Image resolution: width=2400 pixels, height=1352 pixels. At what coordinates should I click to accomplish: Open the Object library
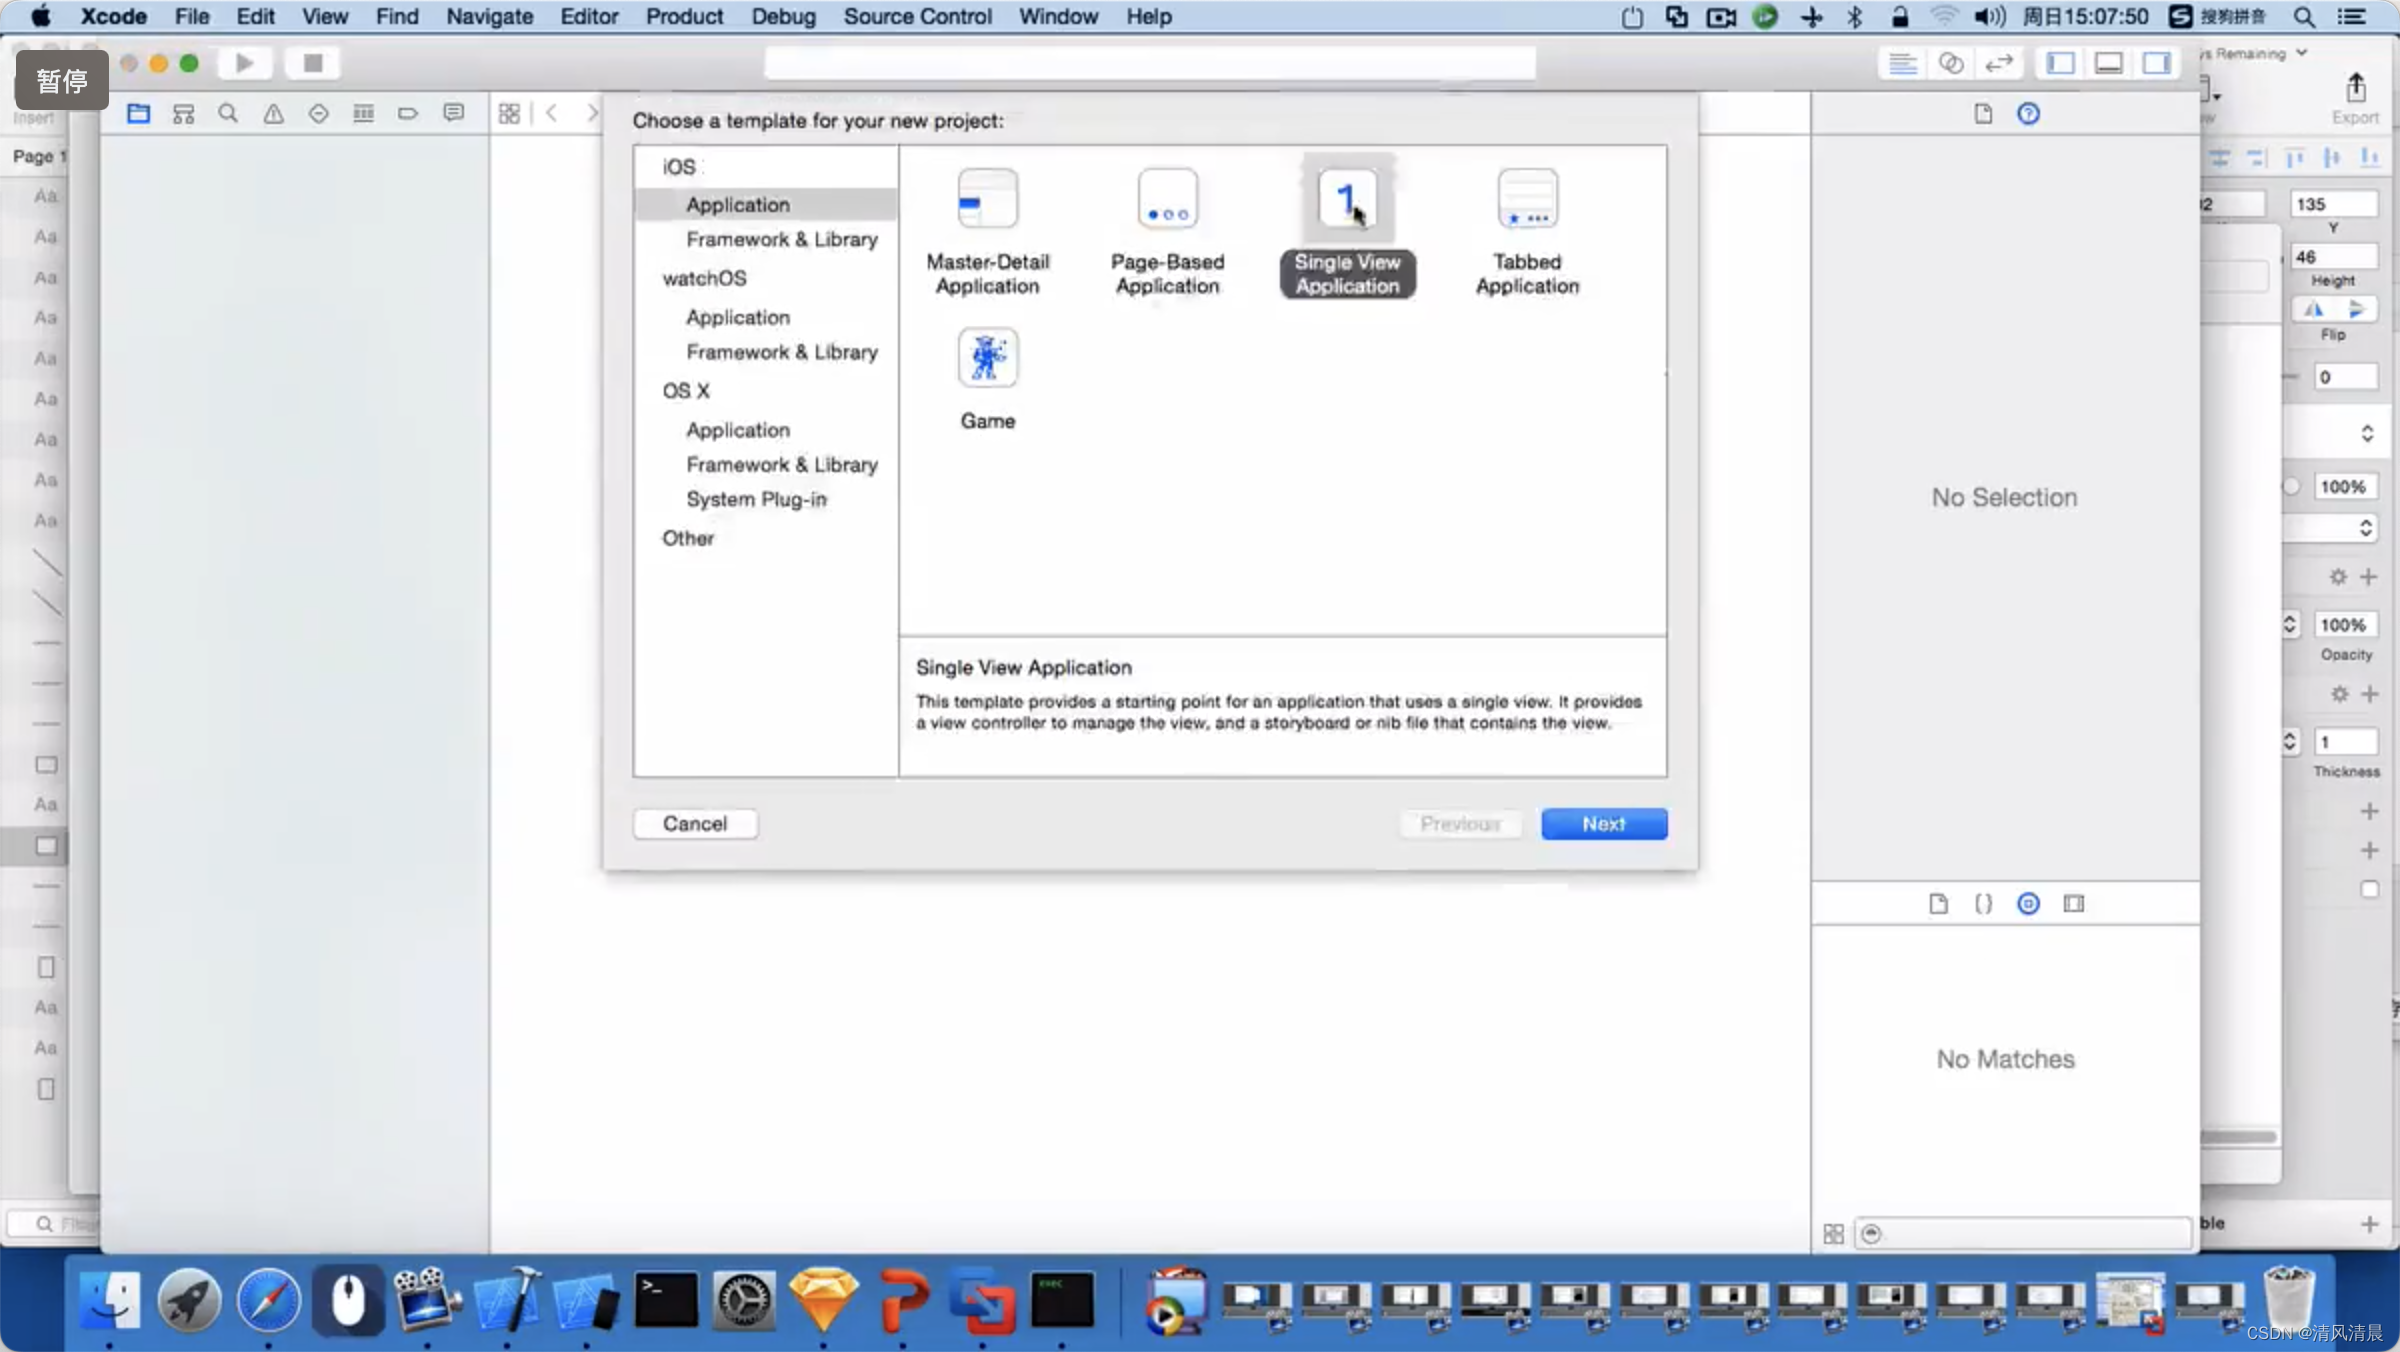point(2028,904)
